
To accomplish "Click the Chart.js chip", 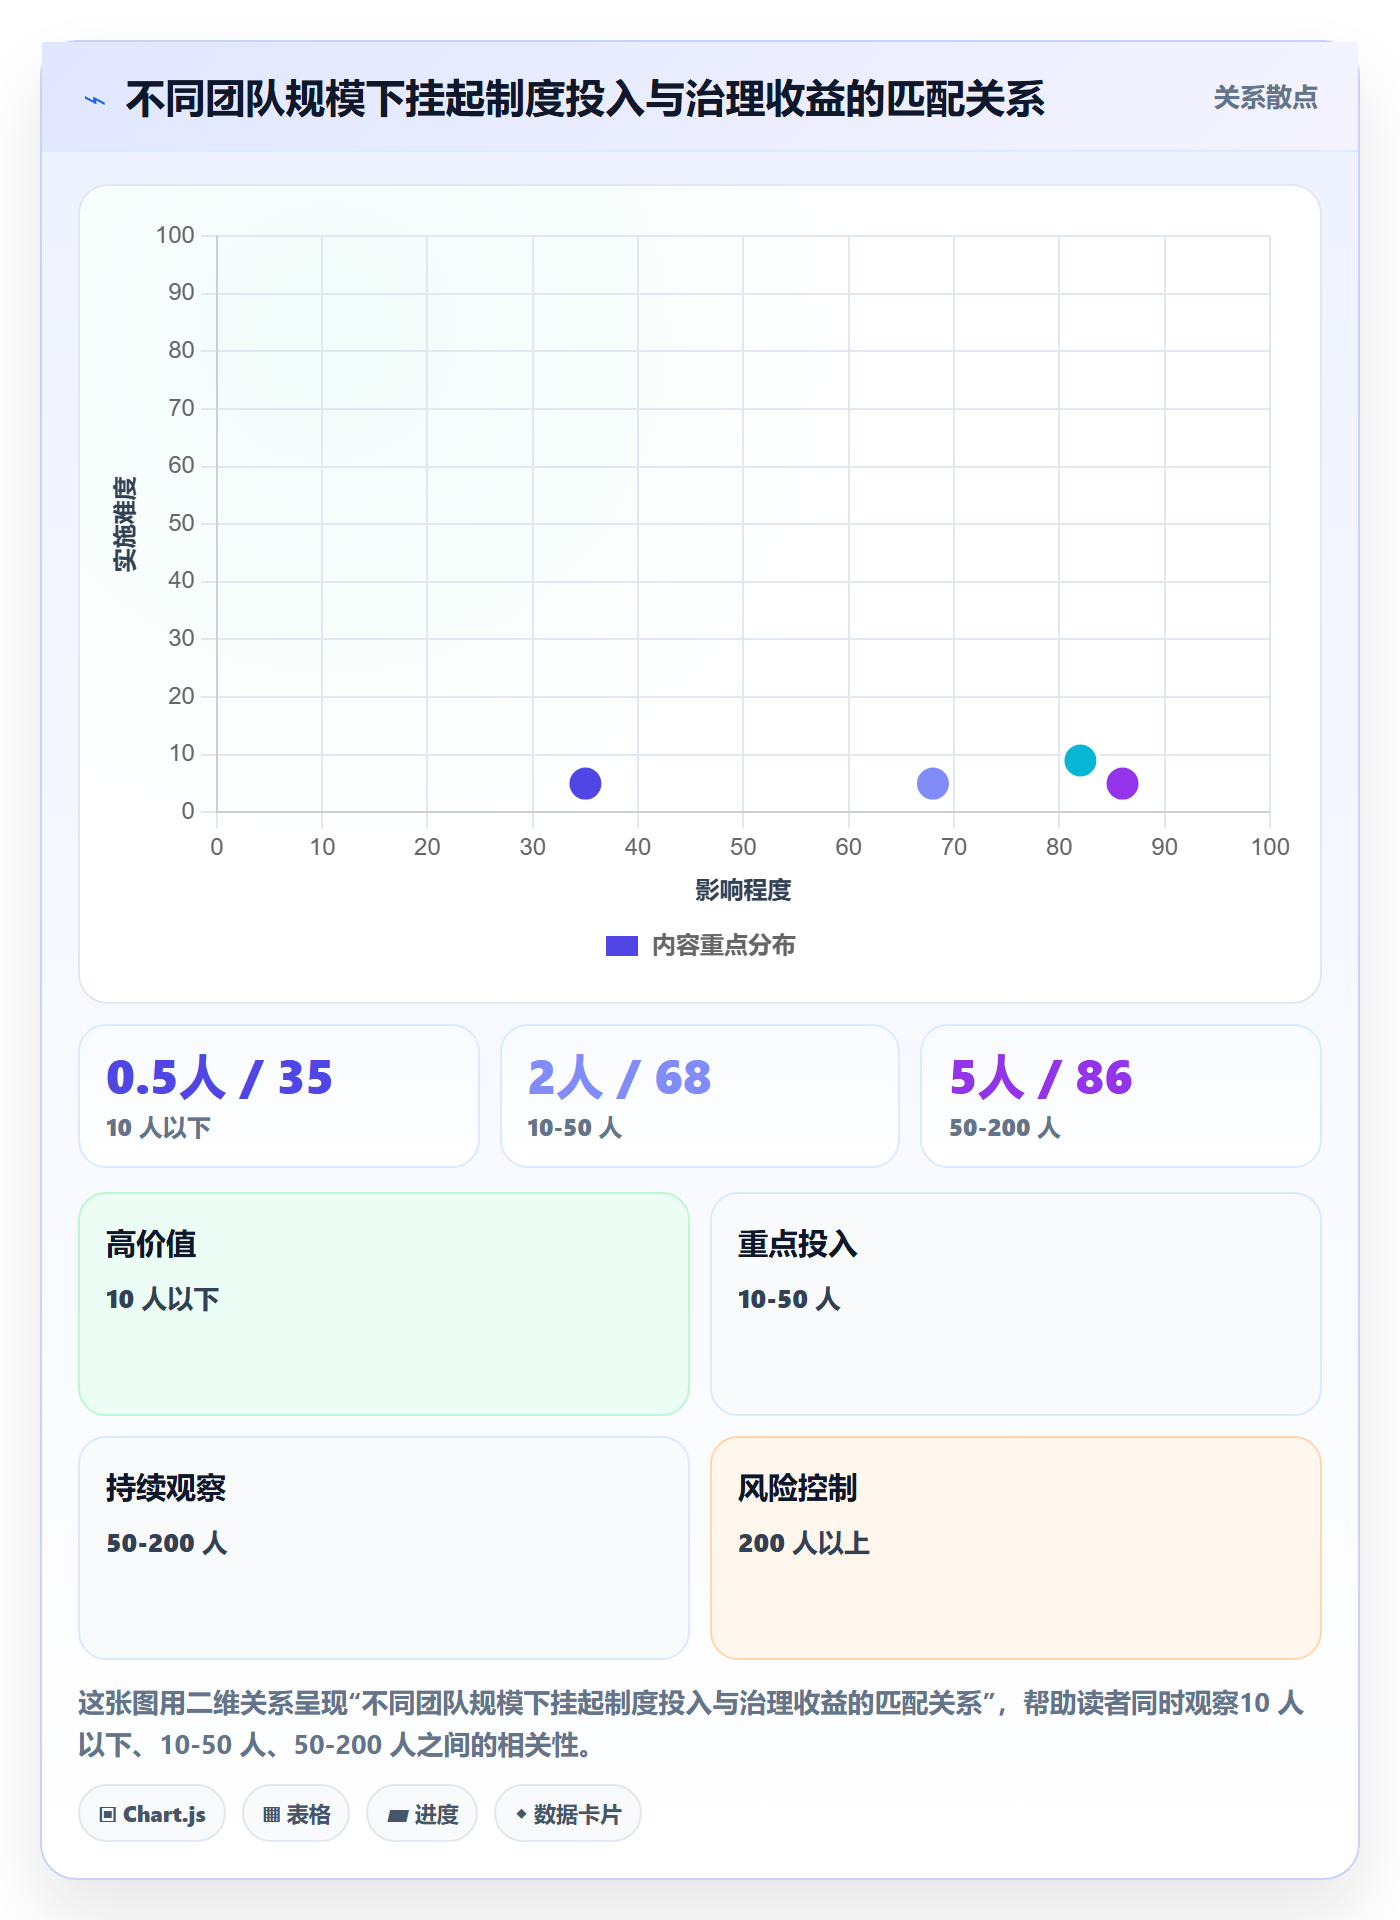I will (152, 1813).
